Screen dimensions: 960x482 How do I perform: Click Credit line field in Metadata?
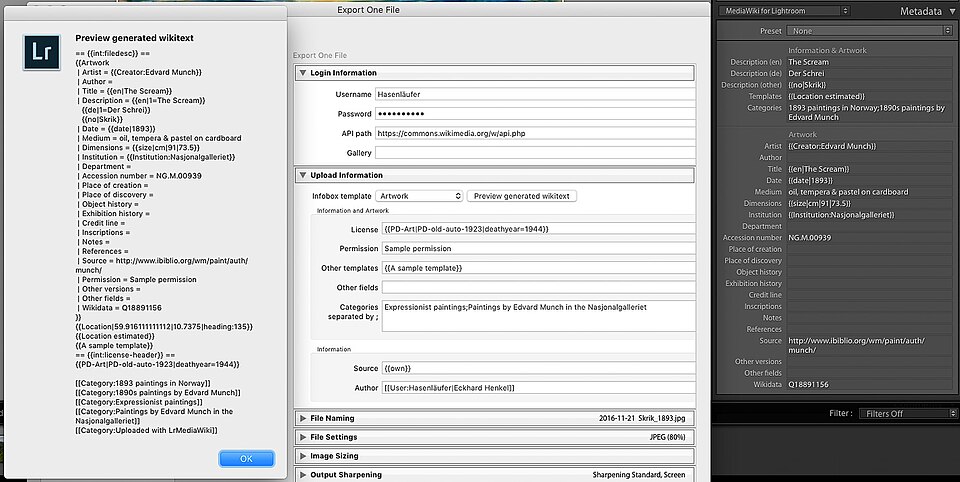[870, 295]
